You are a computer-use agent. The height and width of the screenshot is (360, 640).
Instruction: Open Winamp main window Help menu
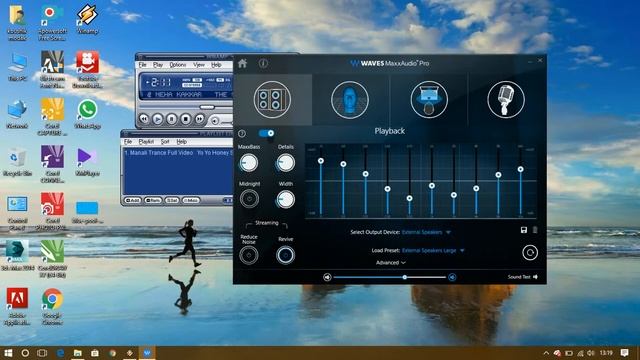[x=216, y=65]
